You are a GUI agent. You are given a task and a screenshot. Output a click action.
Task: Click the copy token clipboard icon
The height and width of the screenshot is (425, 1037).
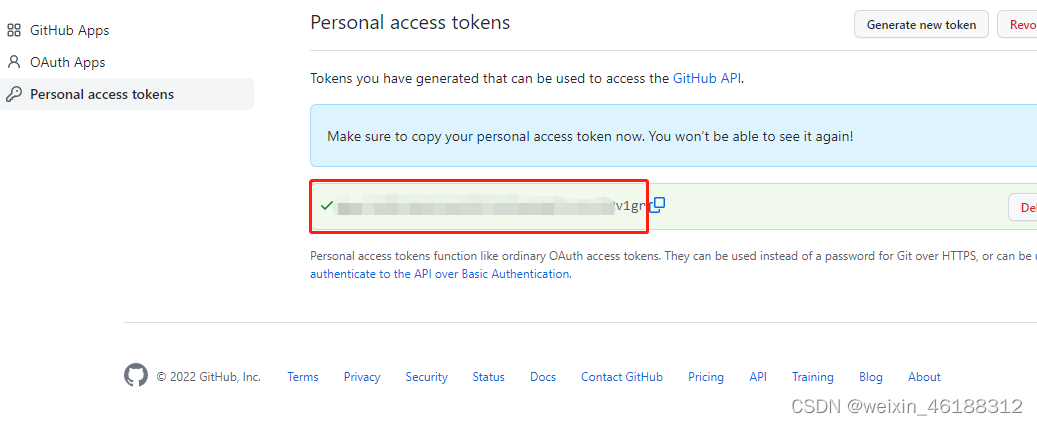pos(658,205)
